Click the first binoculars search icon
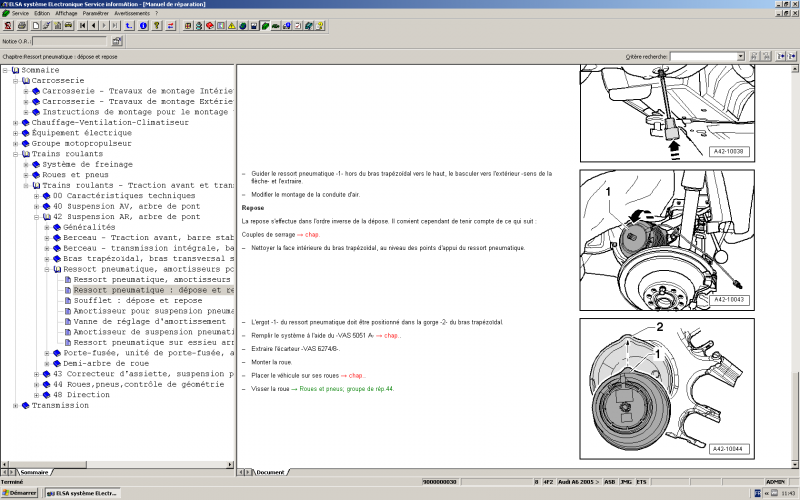Viewport: 800px width, 500px height. click(754, 56)
